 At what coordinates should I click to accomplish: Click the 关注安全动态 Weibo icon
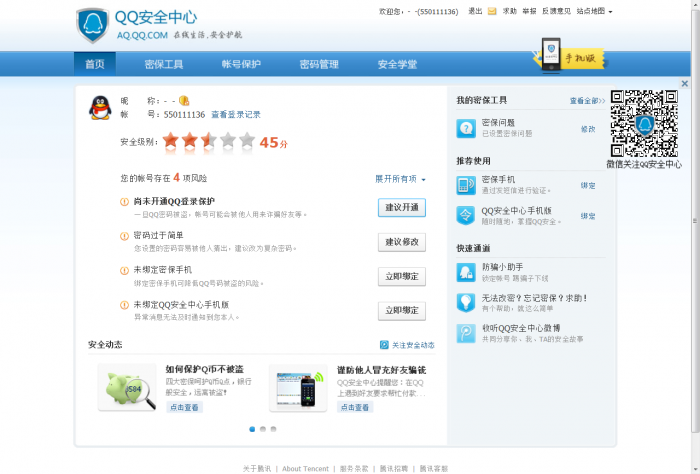384,345
